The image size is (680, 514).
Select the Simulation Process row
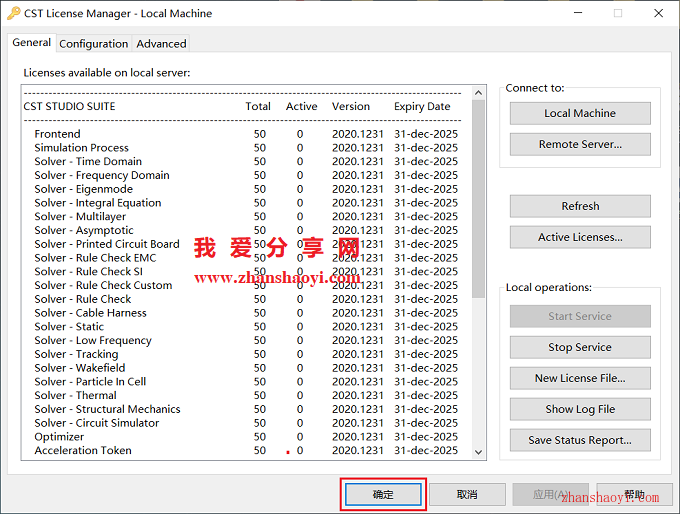click(246, 148)
